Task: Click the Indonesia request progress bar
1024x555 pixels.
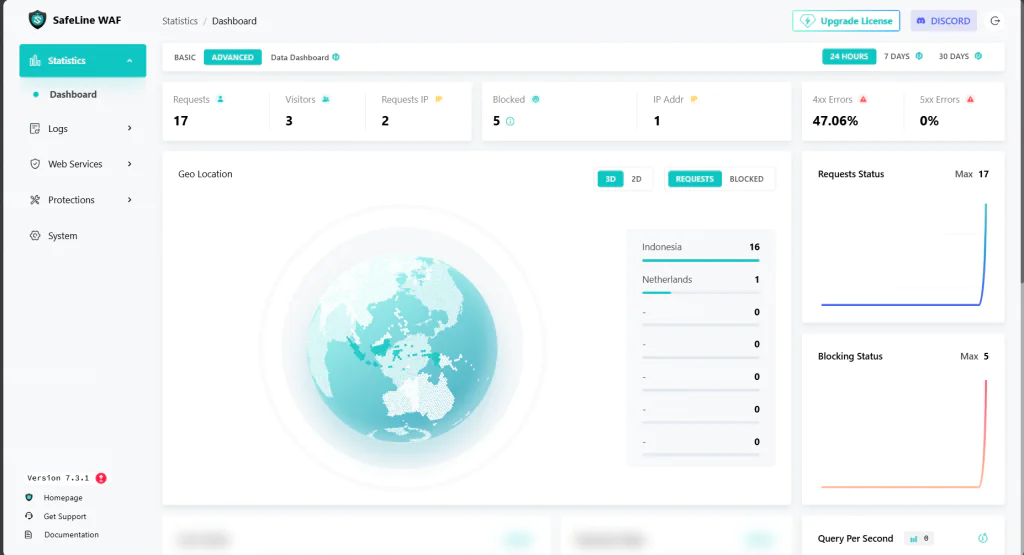Action: pos(700,260)
